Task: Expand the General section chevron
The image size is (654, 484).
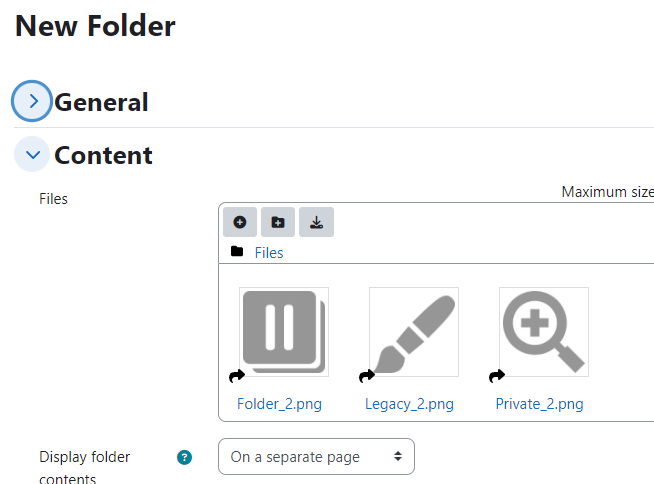Action: tap(32, 101)
